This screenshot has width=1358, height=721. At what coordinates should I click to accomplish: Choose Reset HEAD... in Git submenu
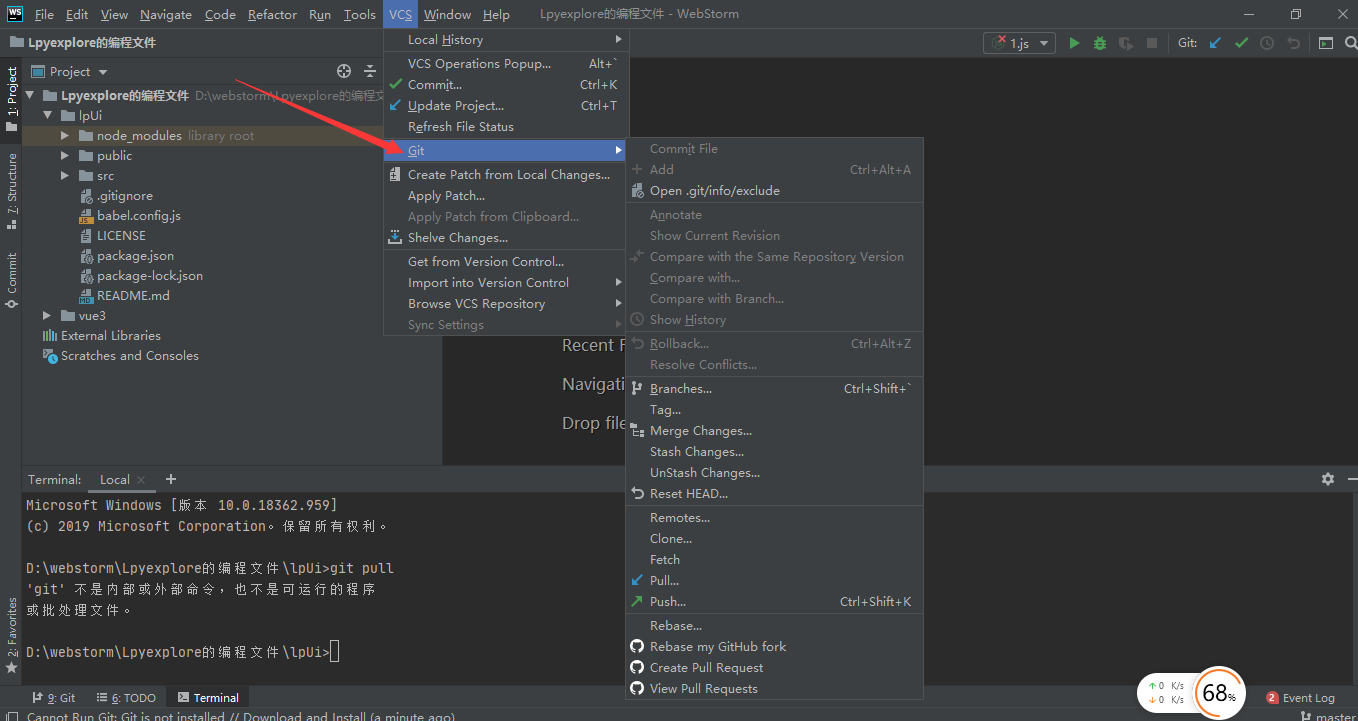(x=774, y=494)
